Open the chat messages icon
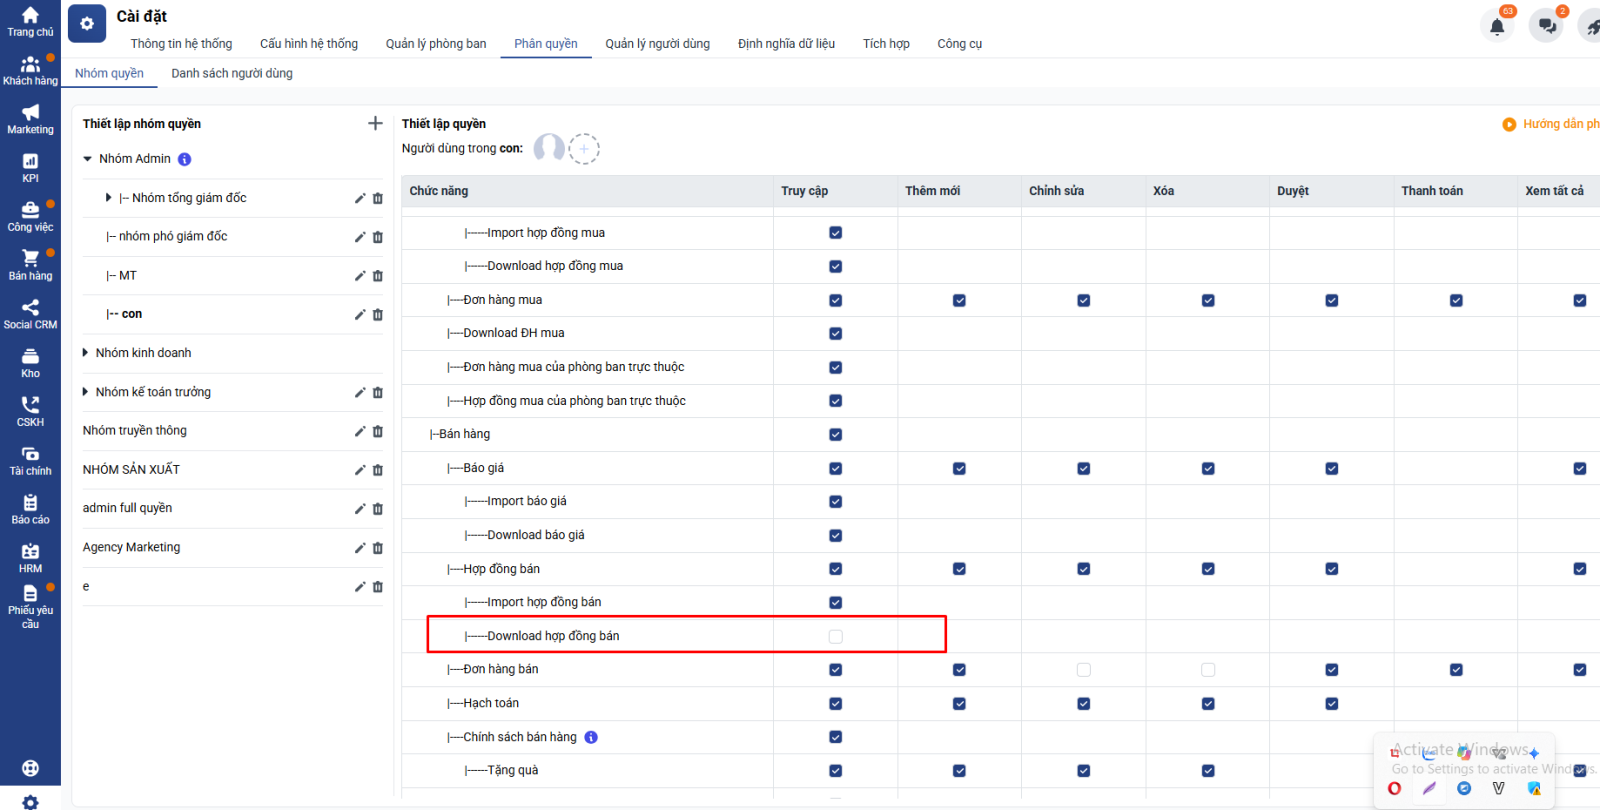The width and height of the screenshot is (1600, 810). pos(1547,26)
